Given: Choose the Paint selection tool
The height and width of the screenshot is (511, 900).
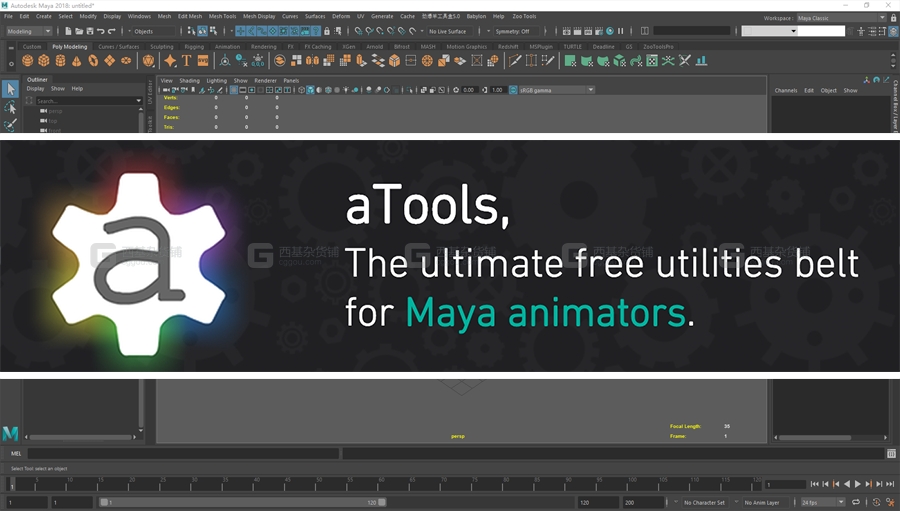Looking at the screenshot, I should (10, 125).
